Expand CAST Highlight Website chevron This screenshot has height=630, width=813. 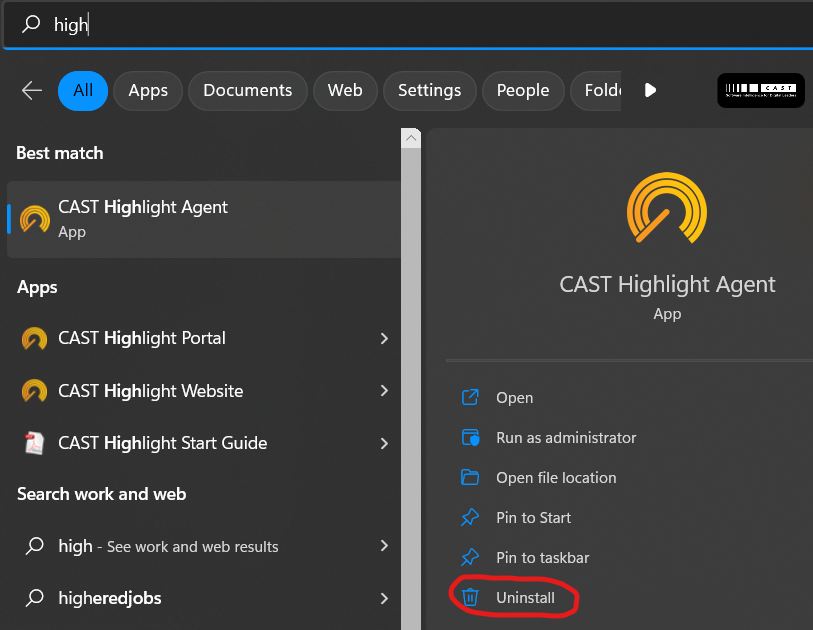tap(384, 390)
